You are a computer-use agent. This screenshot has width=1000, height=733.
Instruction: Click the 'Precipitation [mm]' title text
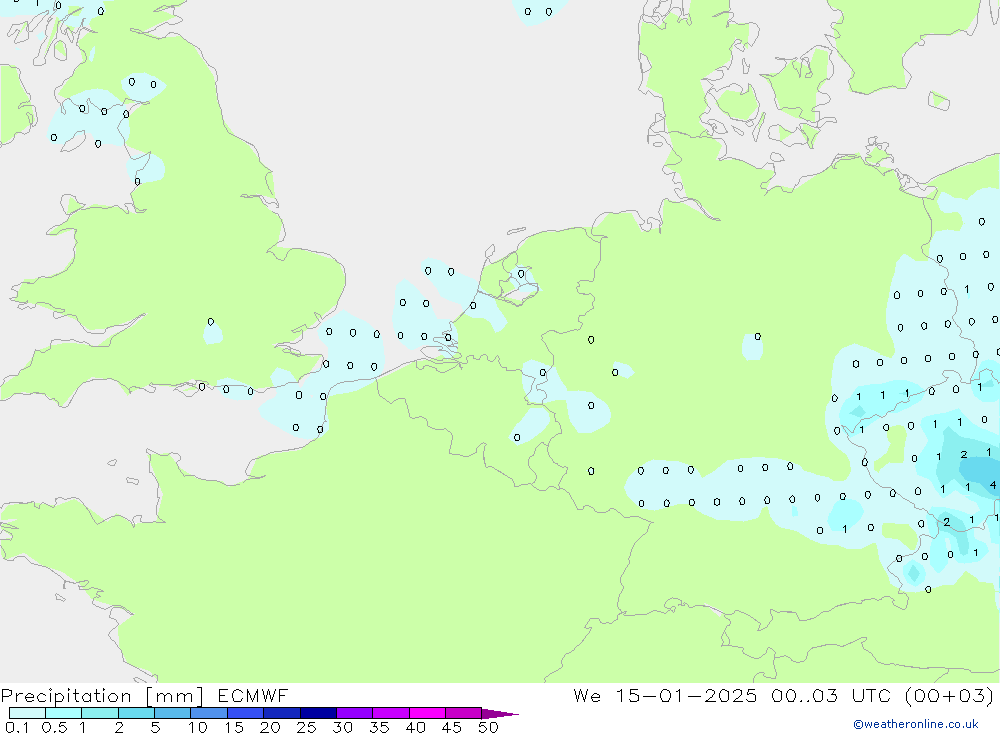[x=102, y=696]
